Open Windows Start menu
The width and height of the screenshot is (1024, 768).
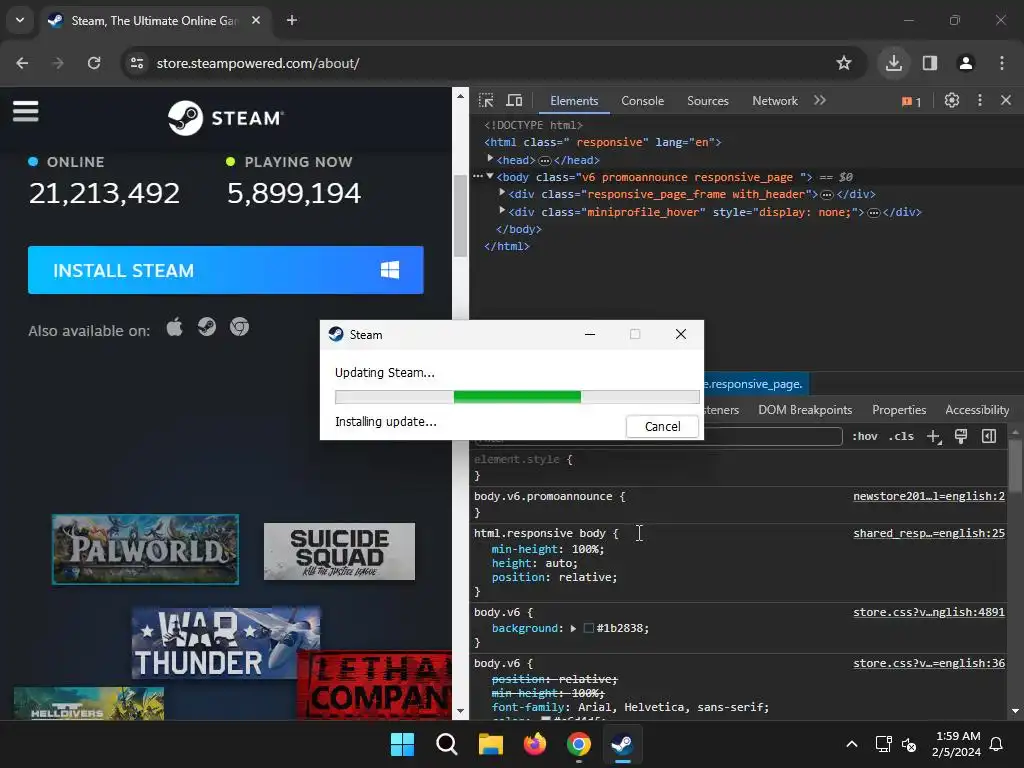[402, 744]
